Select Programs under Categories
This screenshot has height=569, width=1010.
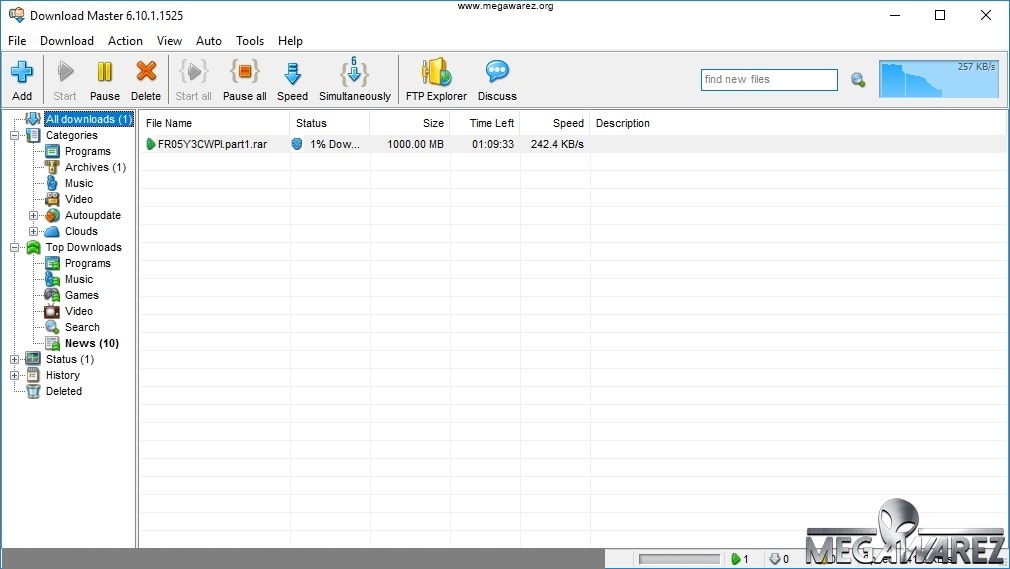(x=88, y=151)
